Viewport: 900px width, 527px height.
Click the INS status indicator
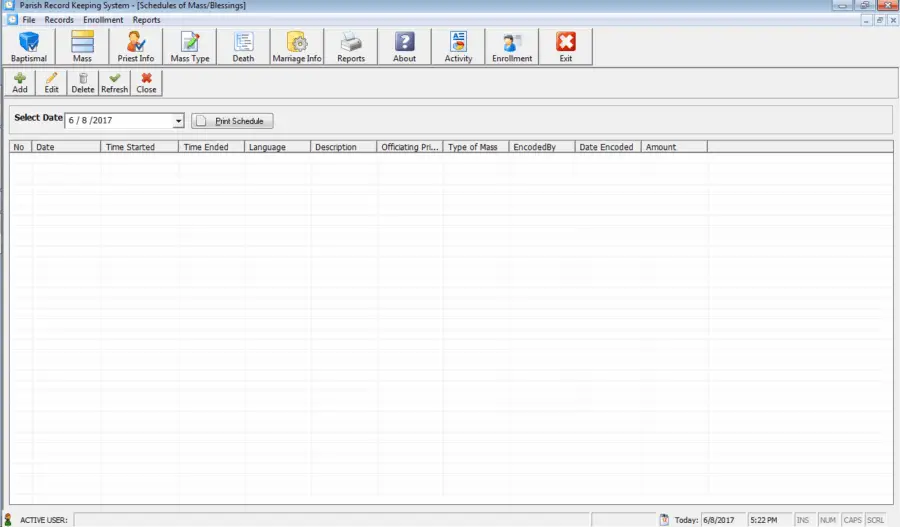(x=802, y=520)
